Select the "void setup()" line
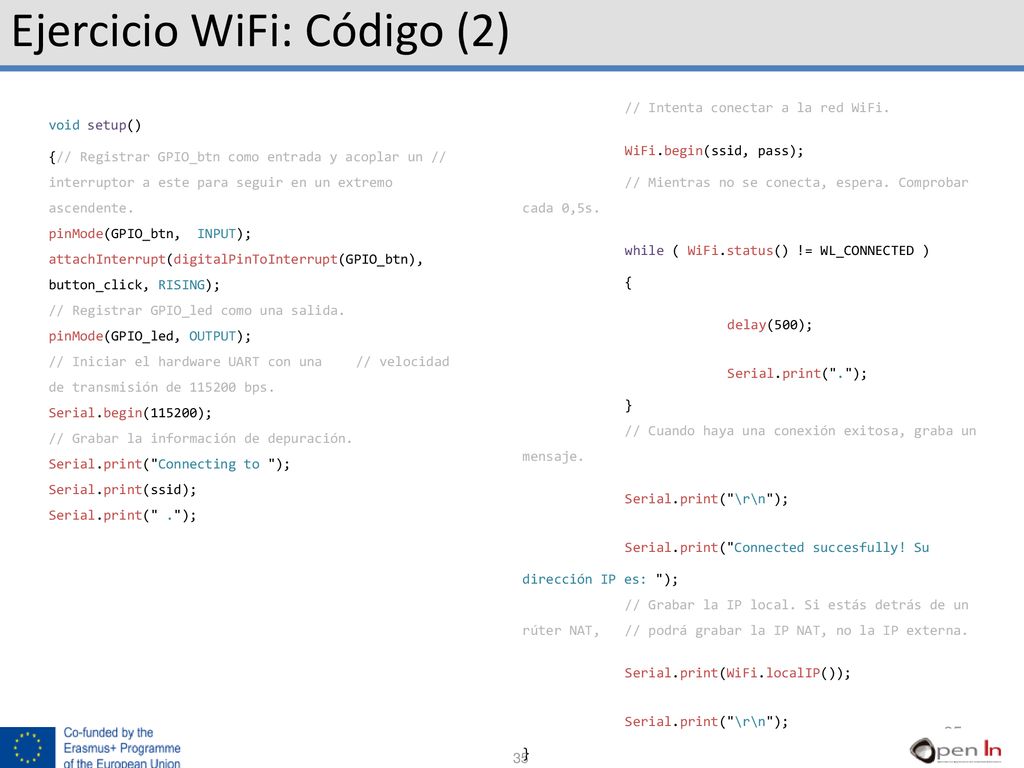 95,125
